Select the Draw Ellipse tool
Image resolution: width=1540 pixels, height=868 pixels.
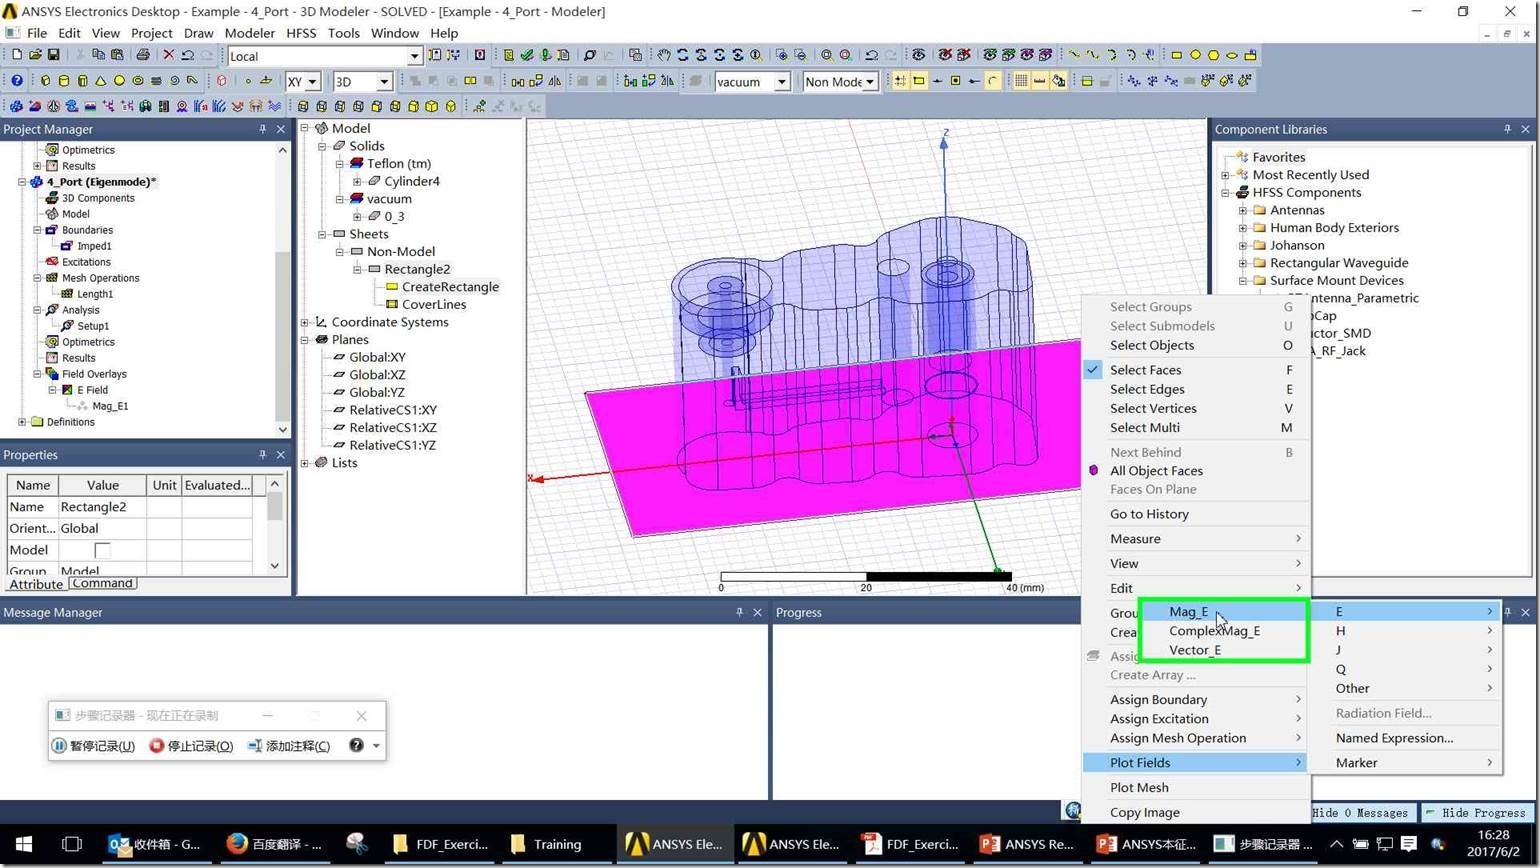pyautogui.click(x=1232, y=55)
